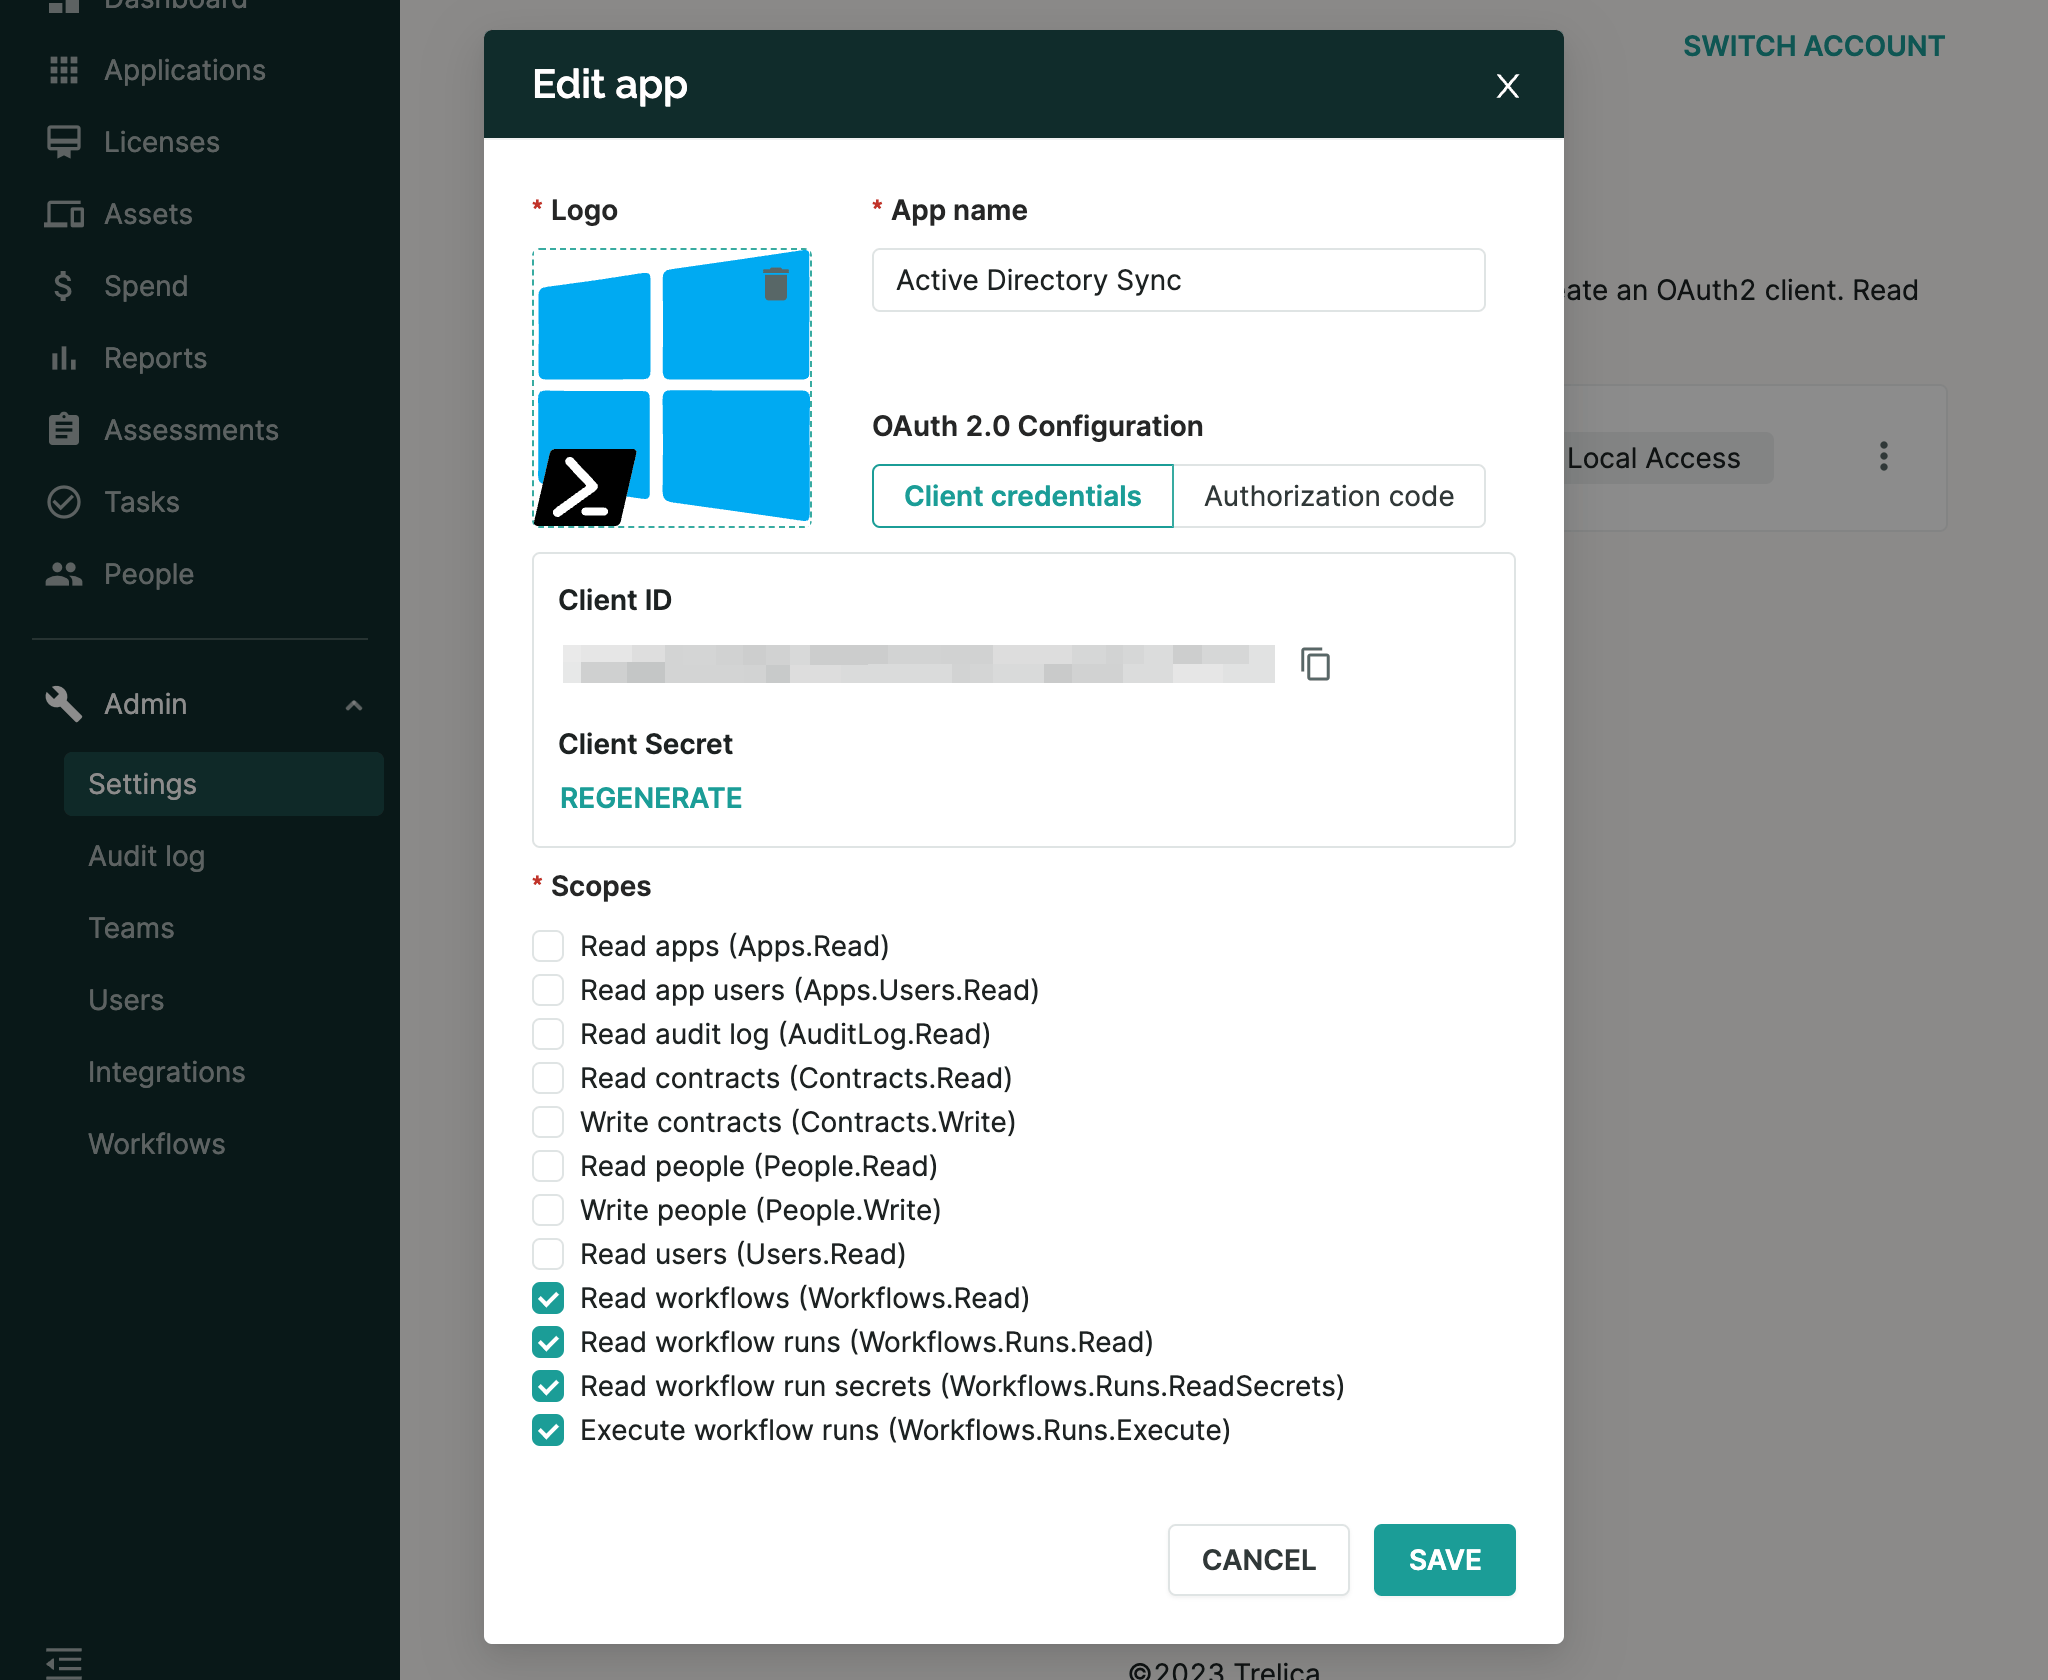Open the three-dot menu beside Local Access
The image size is (2048, 1680).
1884,457
